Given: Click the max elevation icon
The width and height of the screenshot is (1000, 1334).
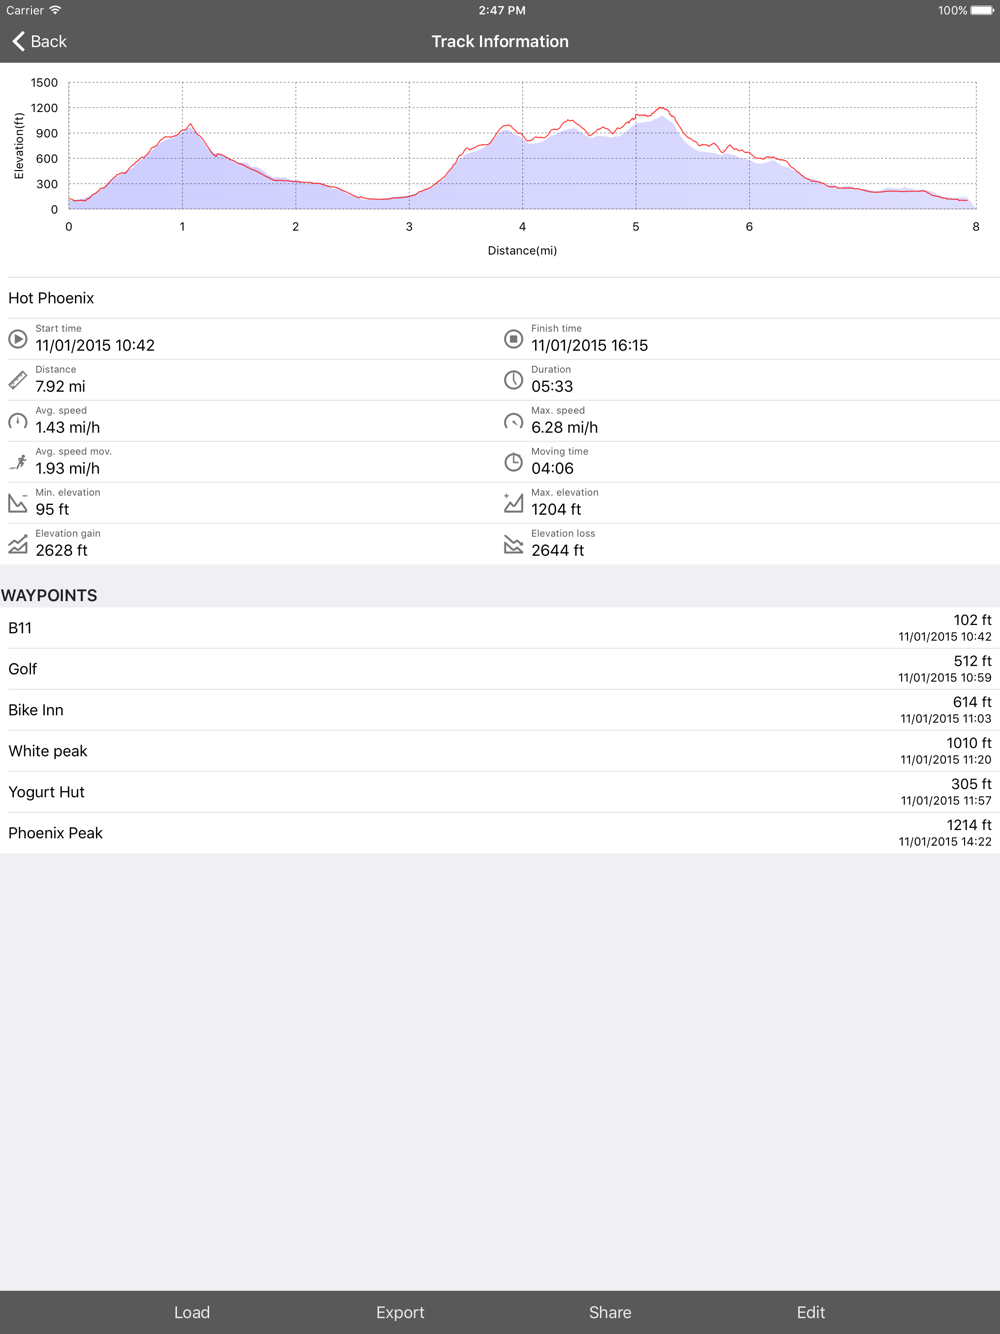Looking at the screenshot, I should (x=513, y=503).
